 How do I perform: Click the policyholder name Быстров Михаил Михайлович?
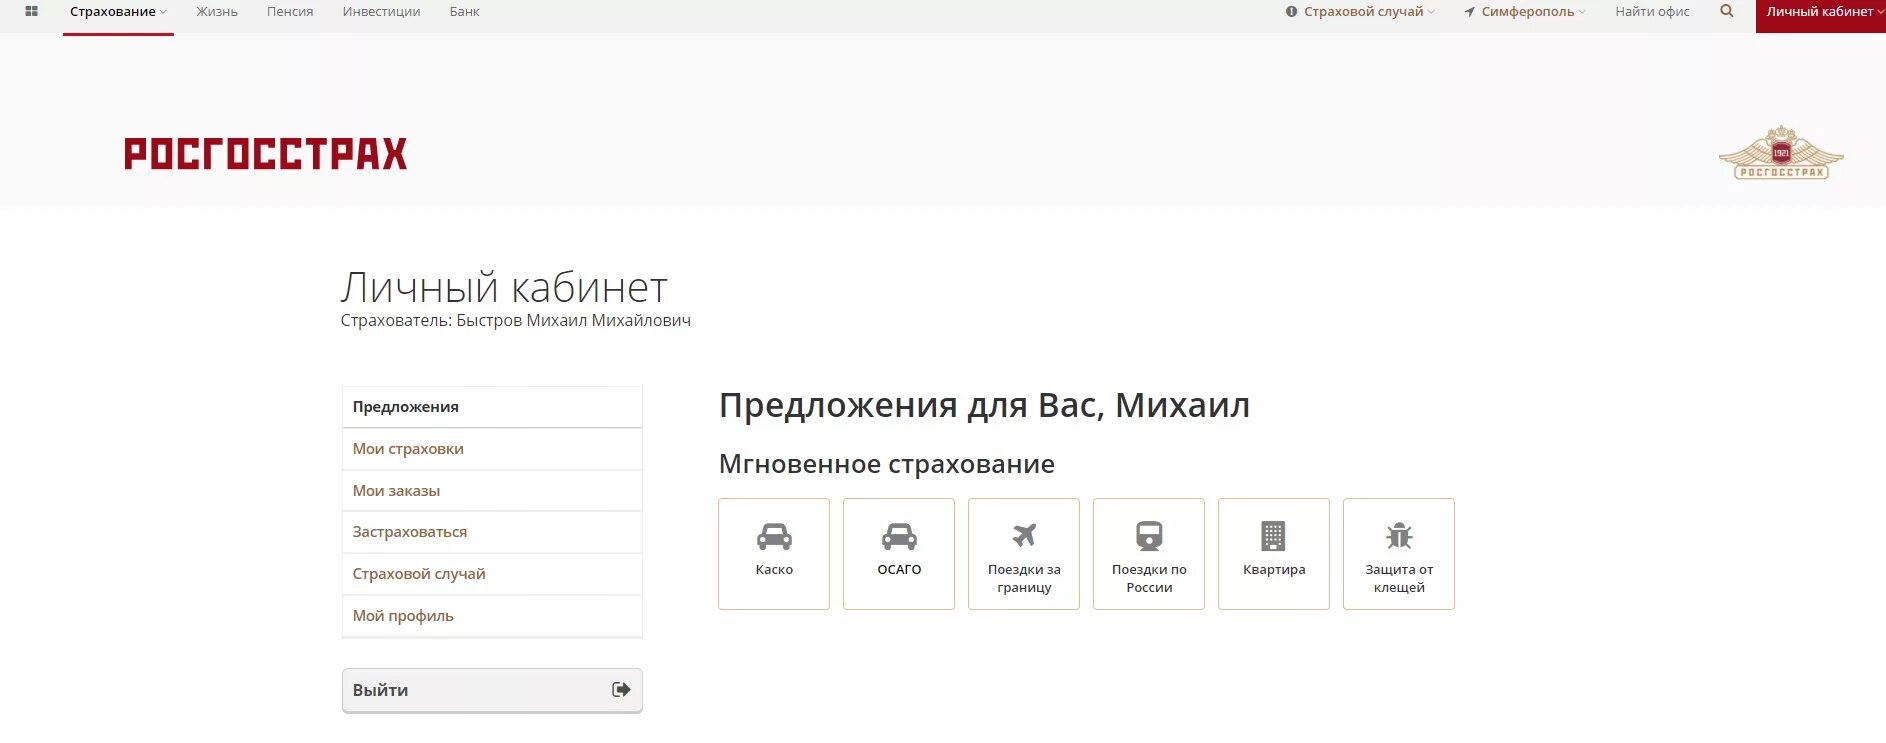coord(573,321)
